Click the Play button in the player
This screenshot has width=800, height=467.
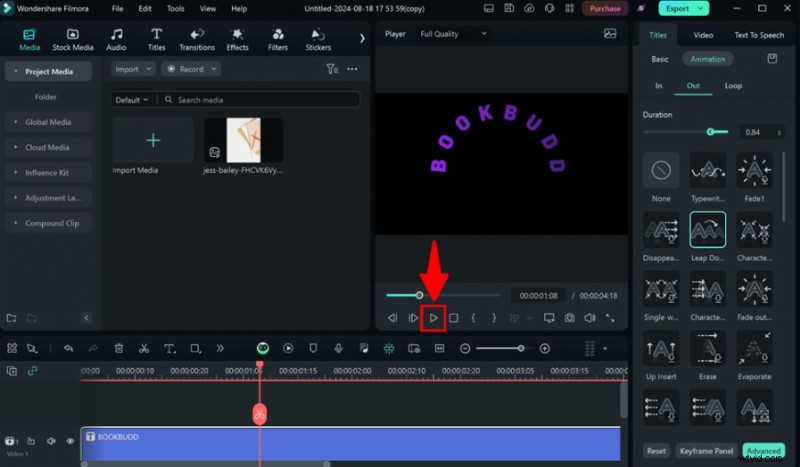[433, 318]
